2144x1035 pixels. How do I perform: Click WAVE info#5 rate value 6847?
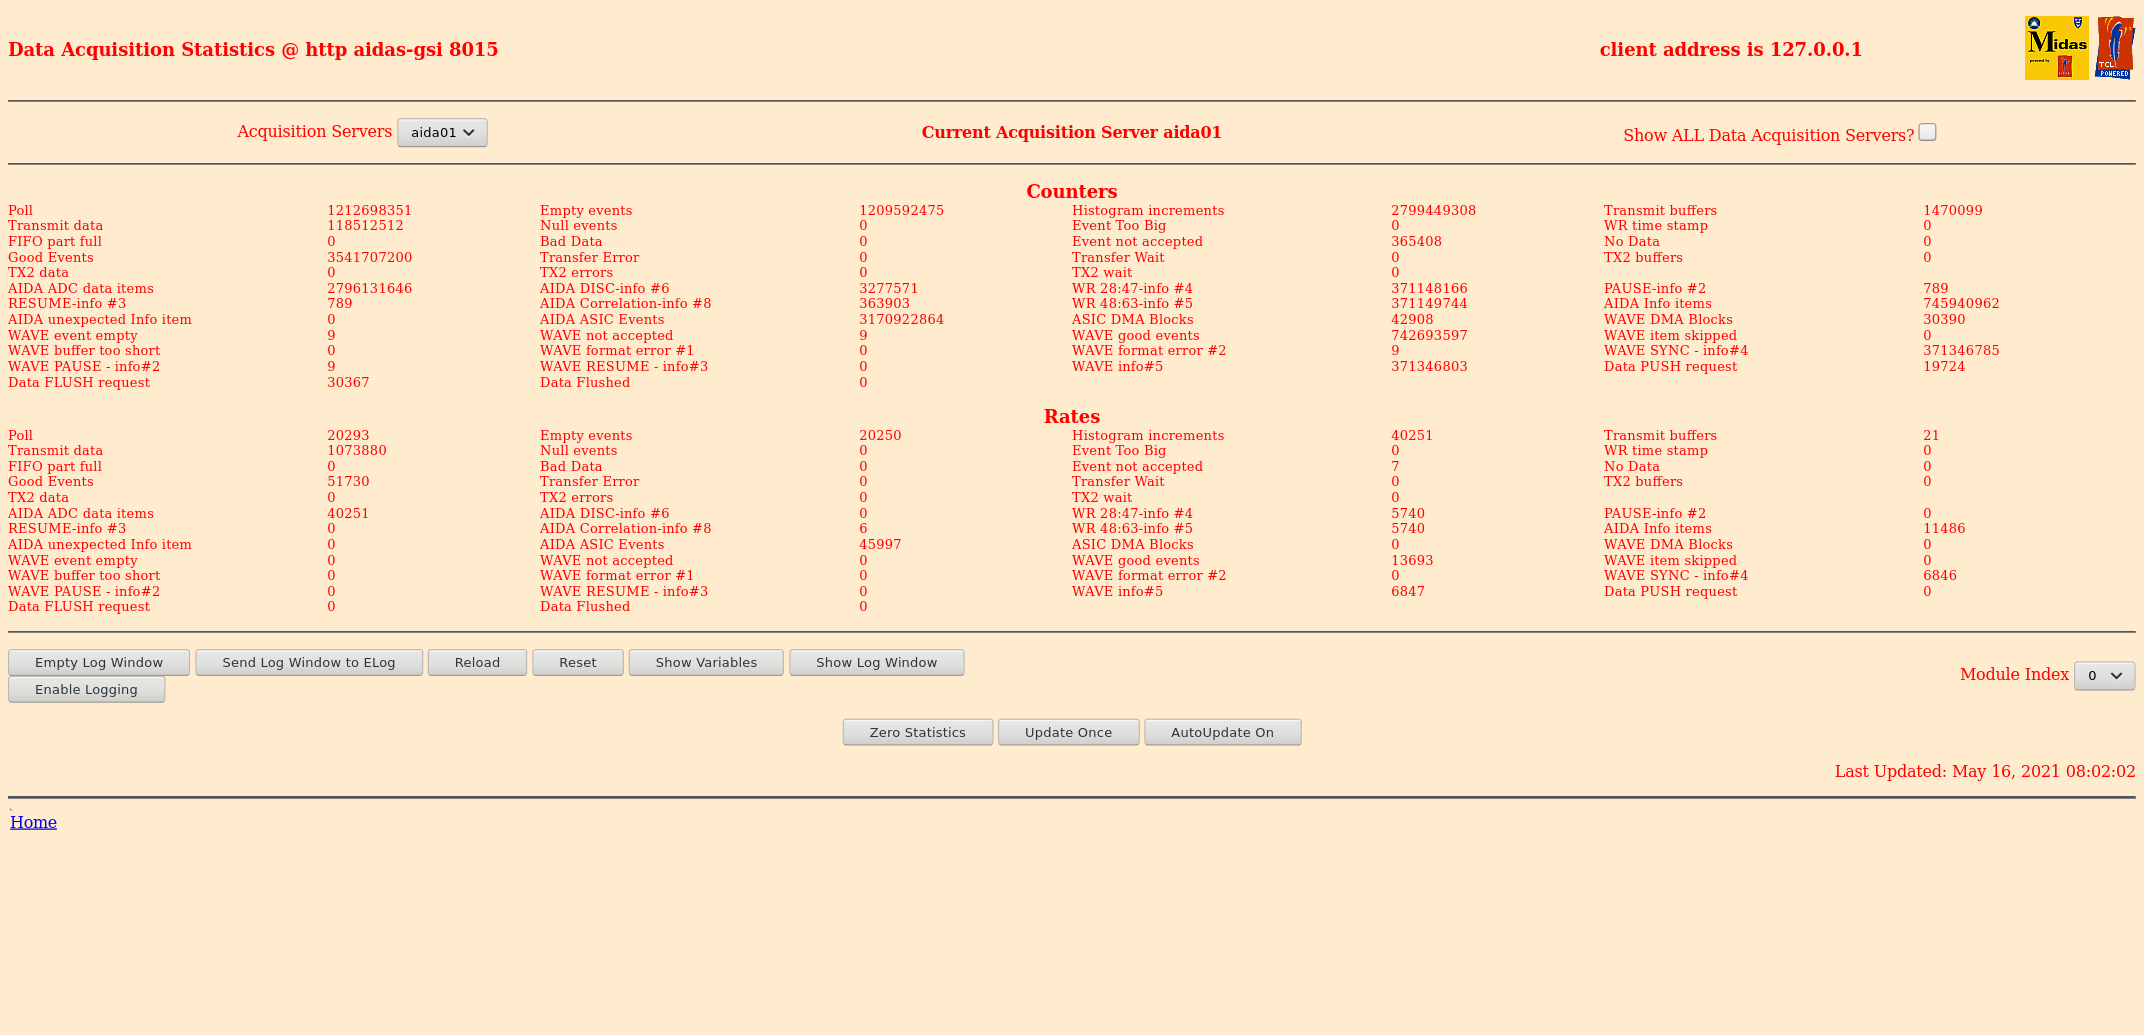coord(1408,591)
